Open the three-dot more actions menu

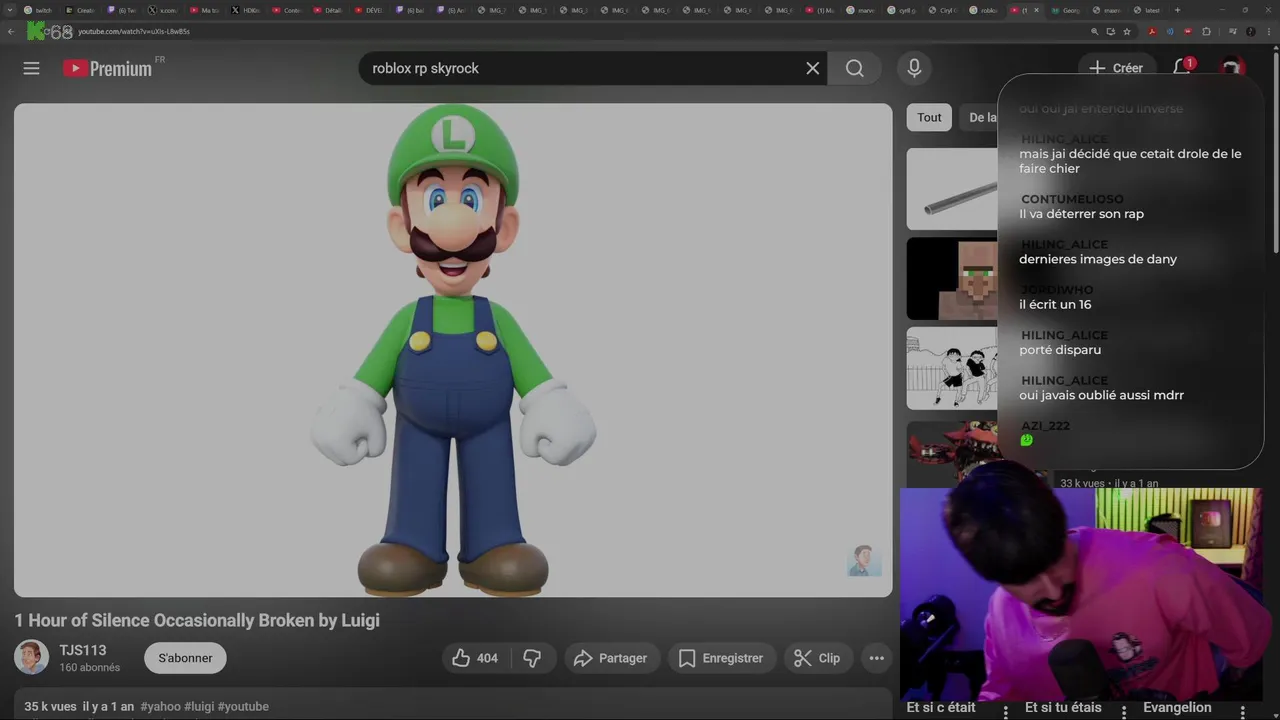click(x=876, y=658)
